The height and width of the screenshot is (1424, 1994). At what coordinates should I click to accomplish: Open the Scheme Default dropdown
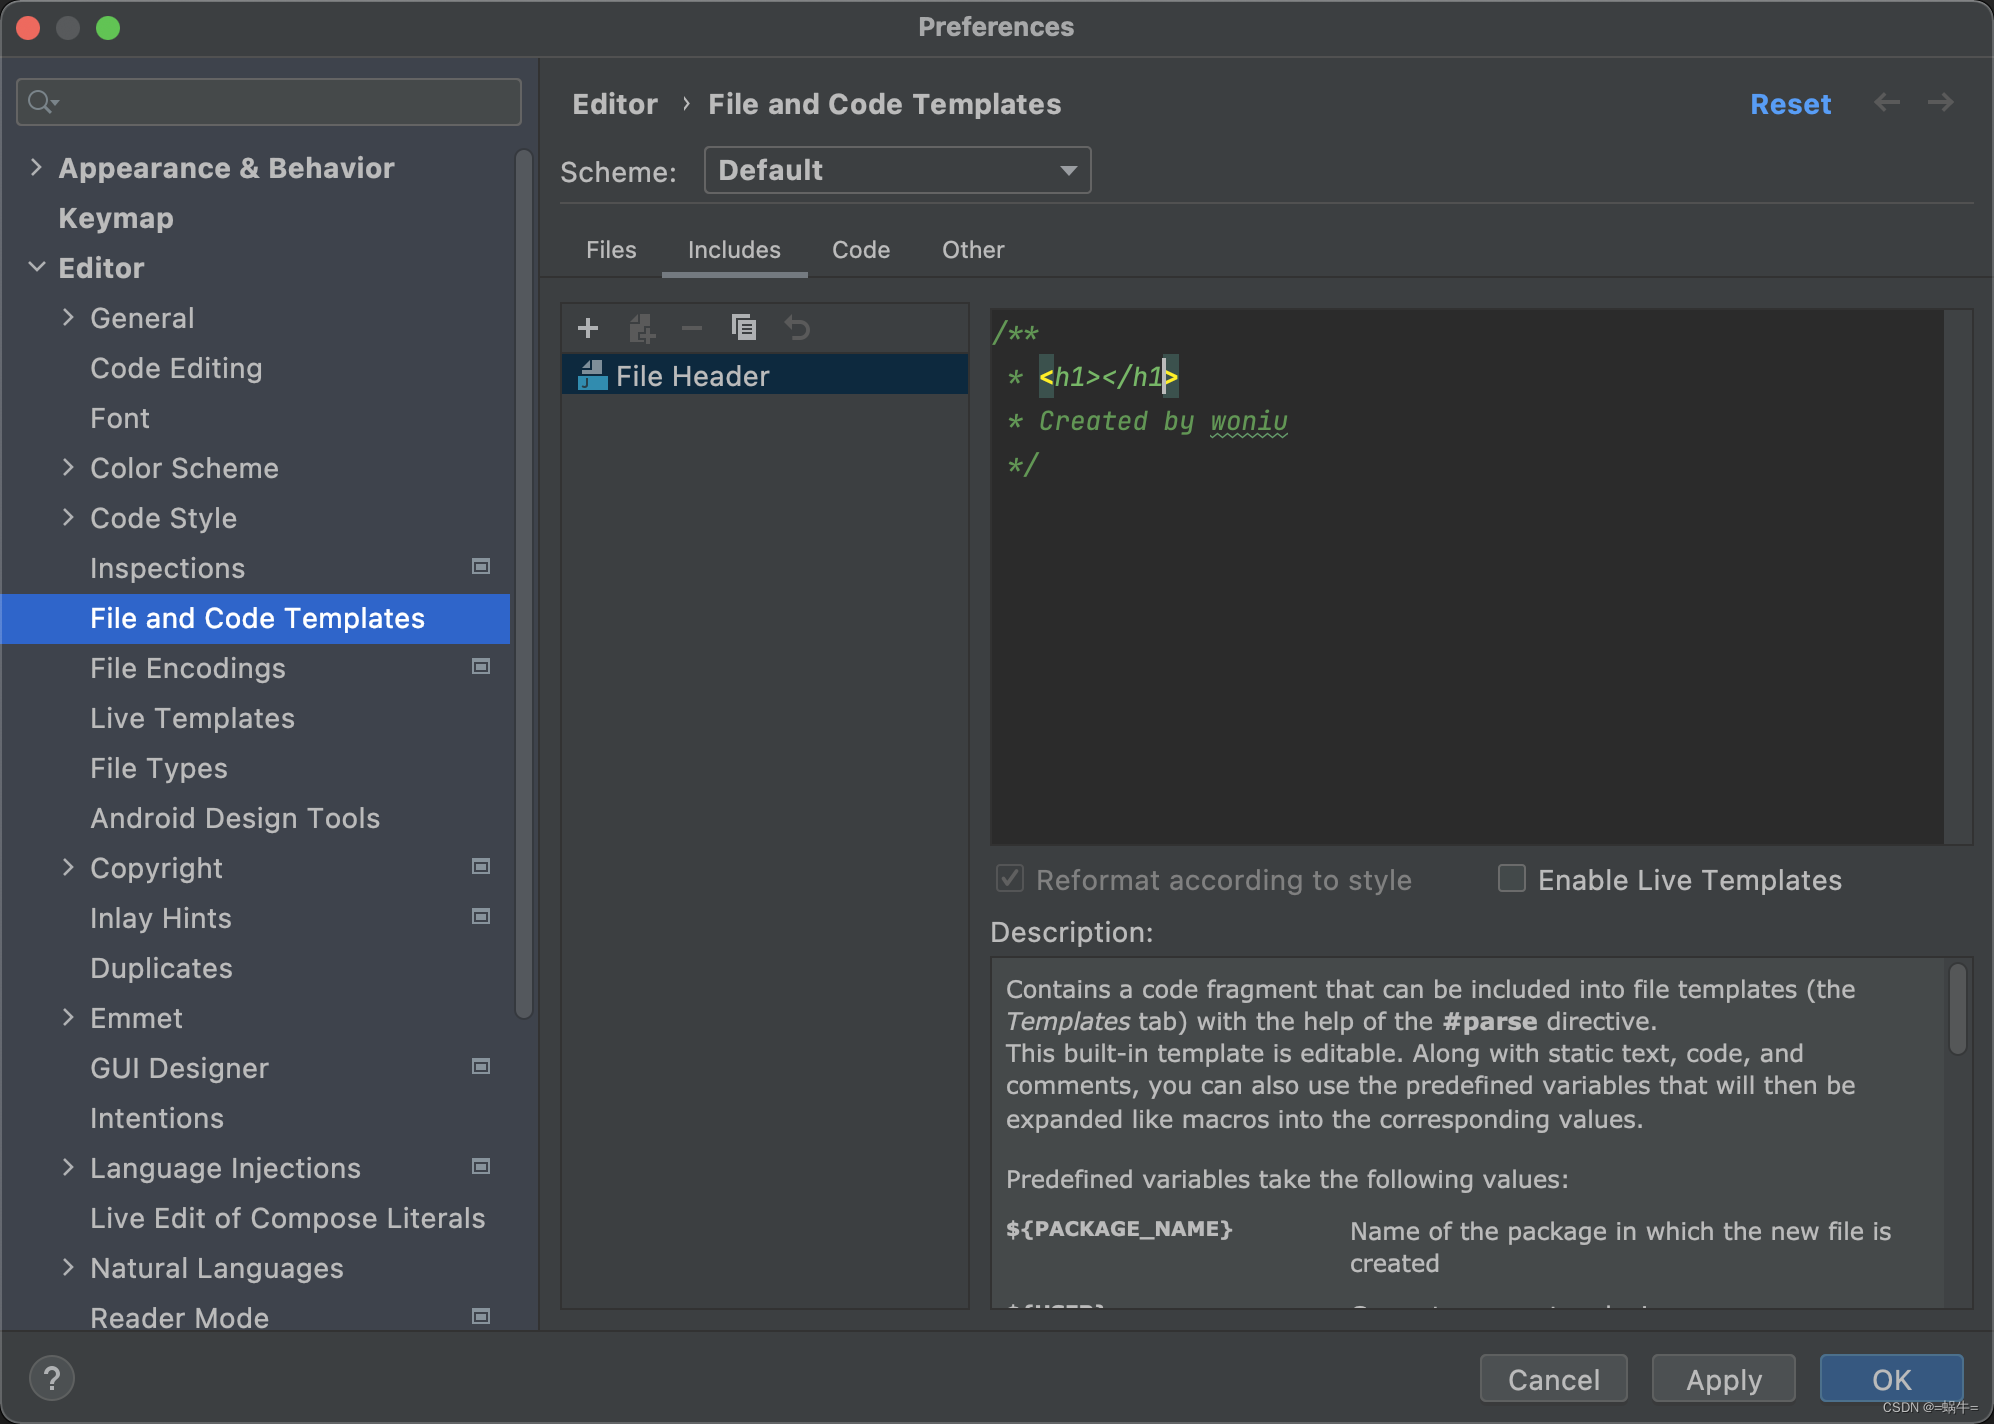click(x=897, y=170)
